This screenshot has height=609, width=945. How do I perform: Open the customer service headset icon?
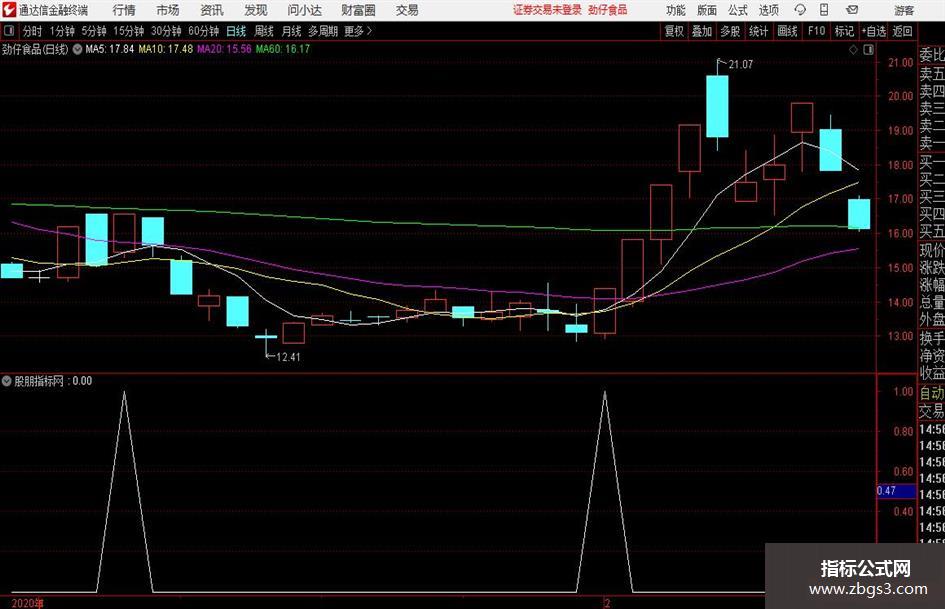(x=800, y=10)
